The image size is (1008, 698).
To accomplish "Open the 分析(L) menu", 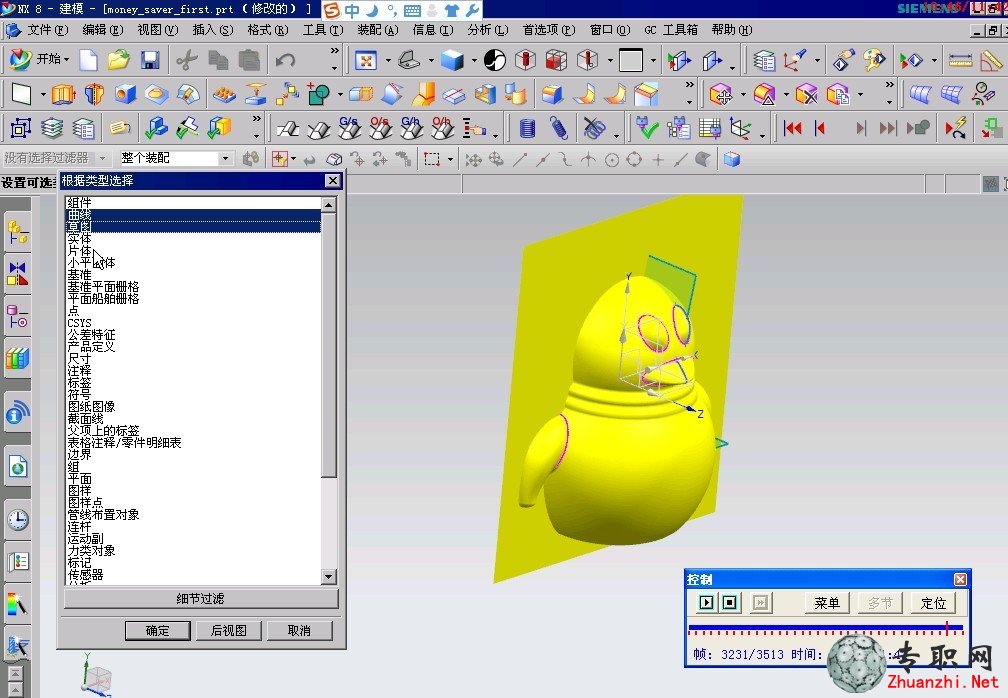I will pyautogui.click(x=488, y=30).
